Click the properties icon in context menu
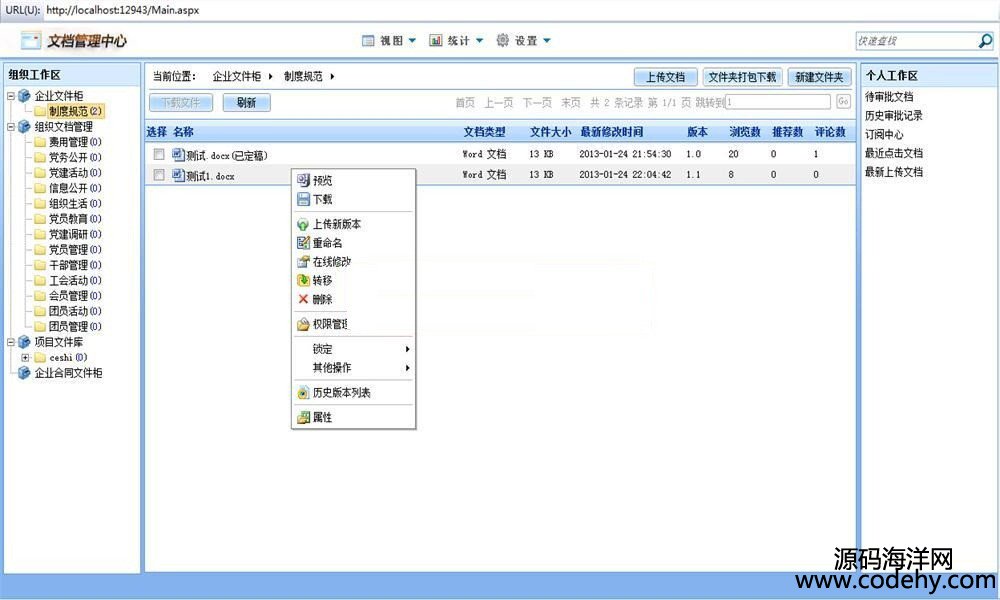Image resolution: width=1000 pixels, height=600 pixels. pos(304,418)
